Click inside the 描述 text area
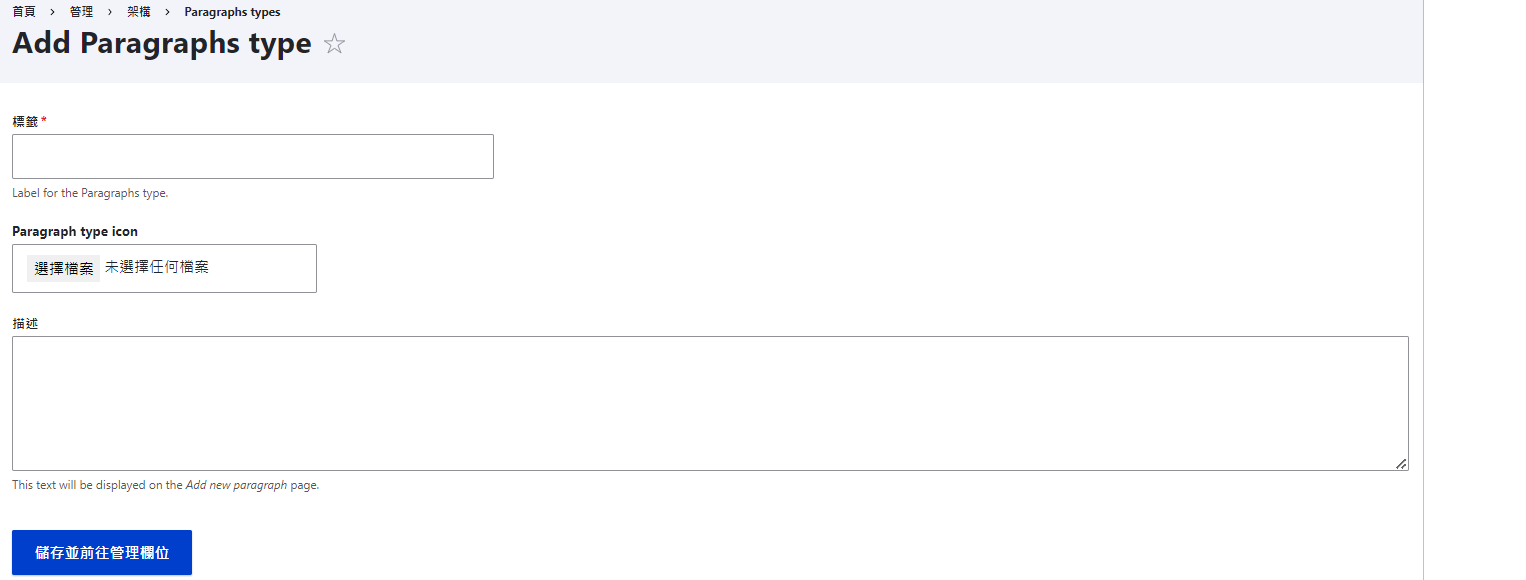This screenshot has height=580, width=1526. click(710, 403)
